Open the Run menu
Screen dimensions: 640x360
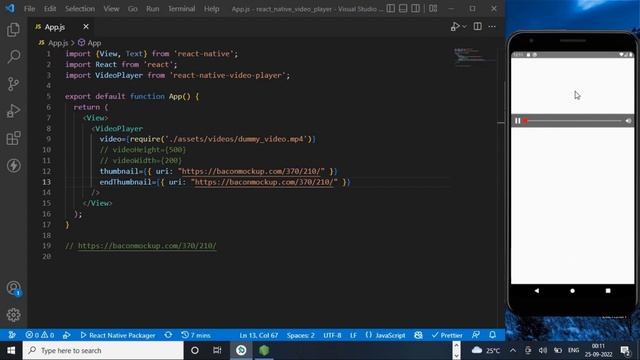click(x=153, y=9)
